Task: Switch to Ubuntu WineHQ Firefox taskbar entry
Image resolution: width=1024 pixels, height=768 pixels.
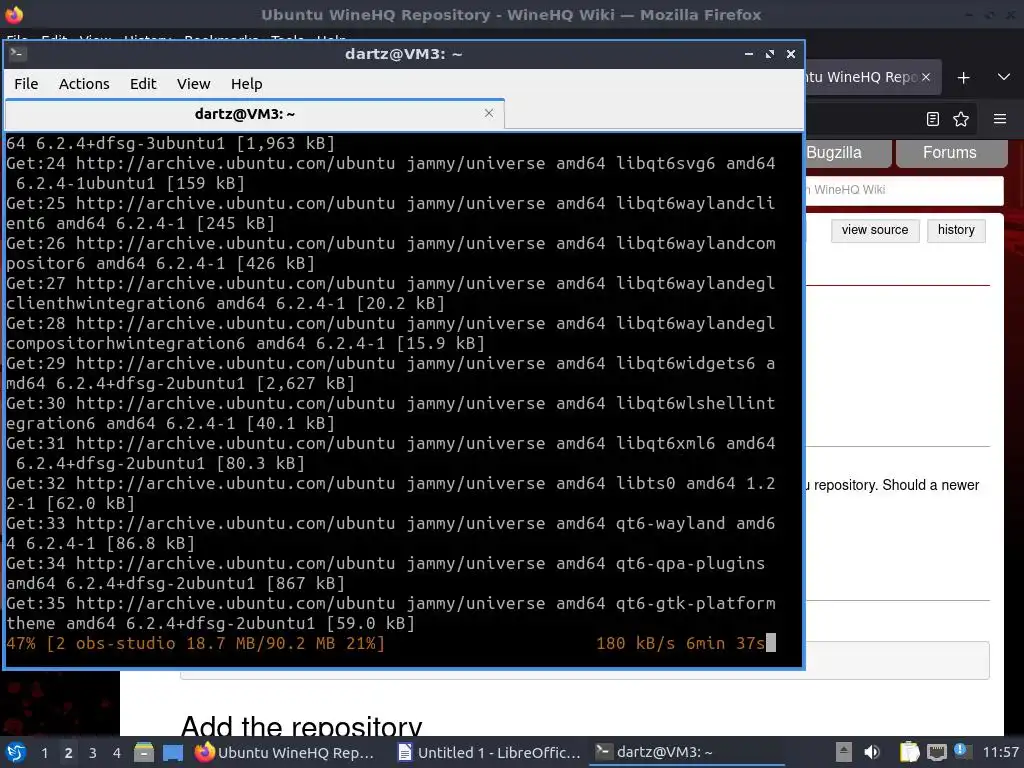Action: [x=285, y=752]
